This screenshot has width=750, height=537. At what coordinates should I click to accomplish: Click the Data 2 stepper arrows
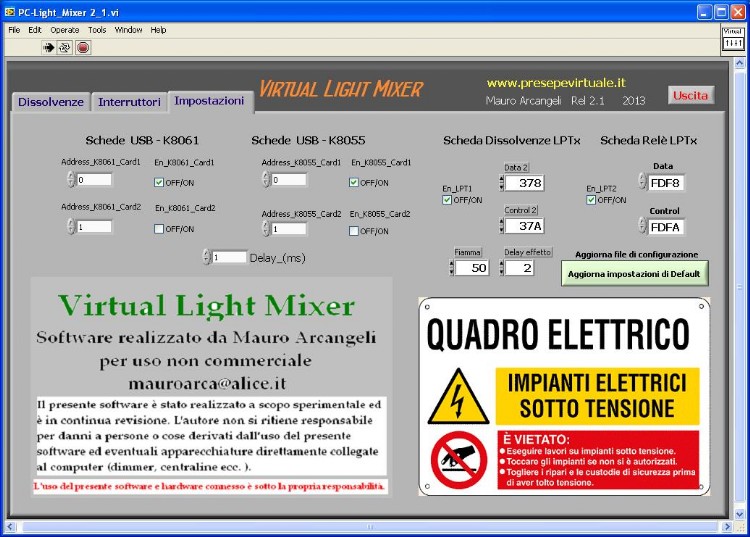click(x=502, y=183)
